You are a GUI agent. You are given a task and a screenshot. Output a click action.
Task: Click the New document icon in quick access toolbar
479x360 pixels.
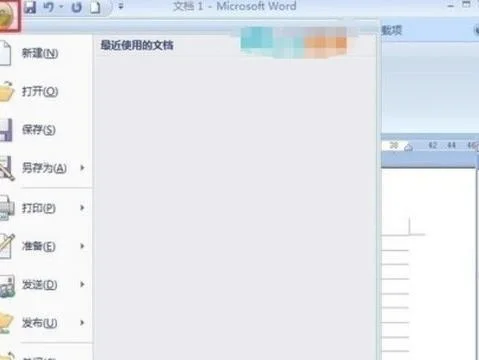click(x=95, y=7)
